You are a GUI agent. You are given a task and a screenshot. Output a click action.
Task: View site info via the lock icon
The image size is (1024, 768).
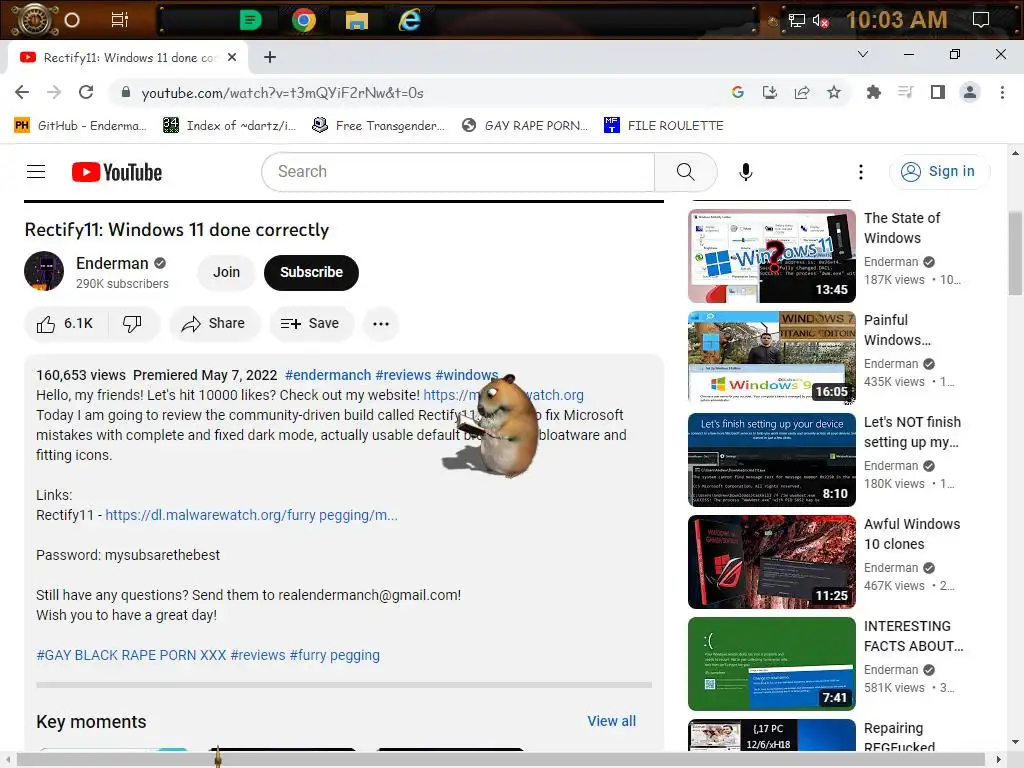click(x=126, y=93)
